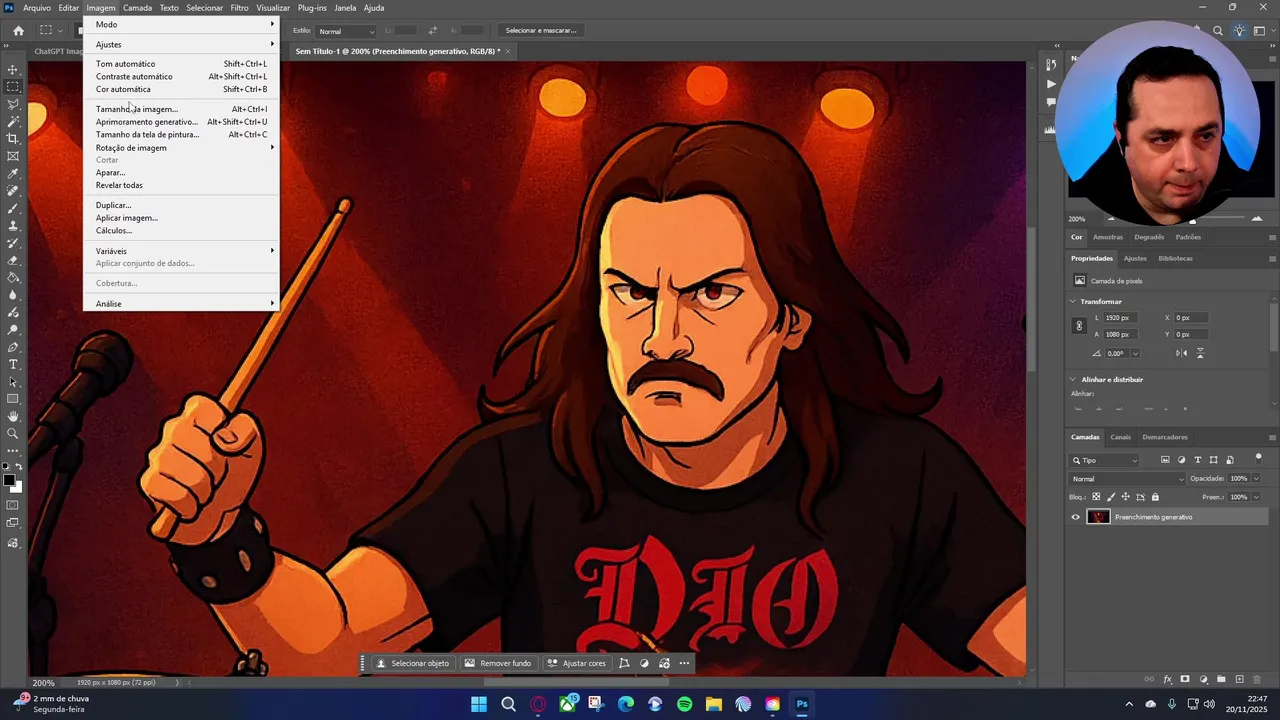Create a new layer group
1280x720 pixels.
1222,679
